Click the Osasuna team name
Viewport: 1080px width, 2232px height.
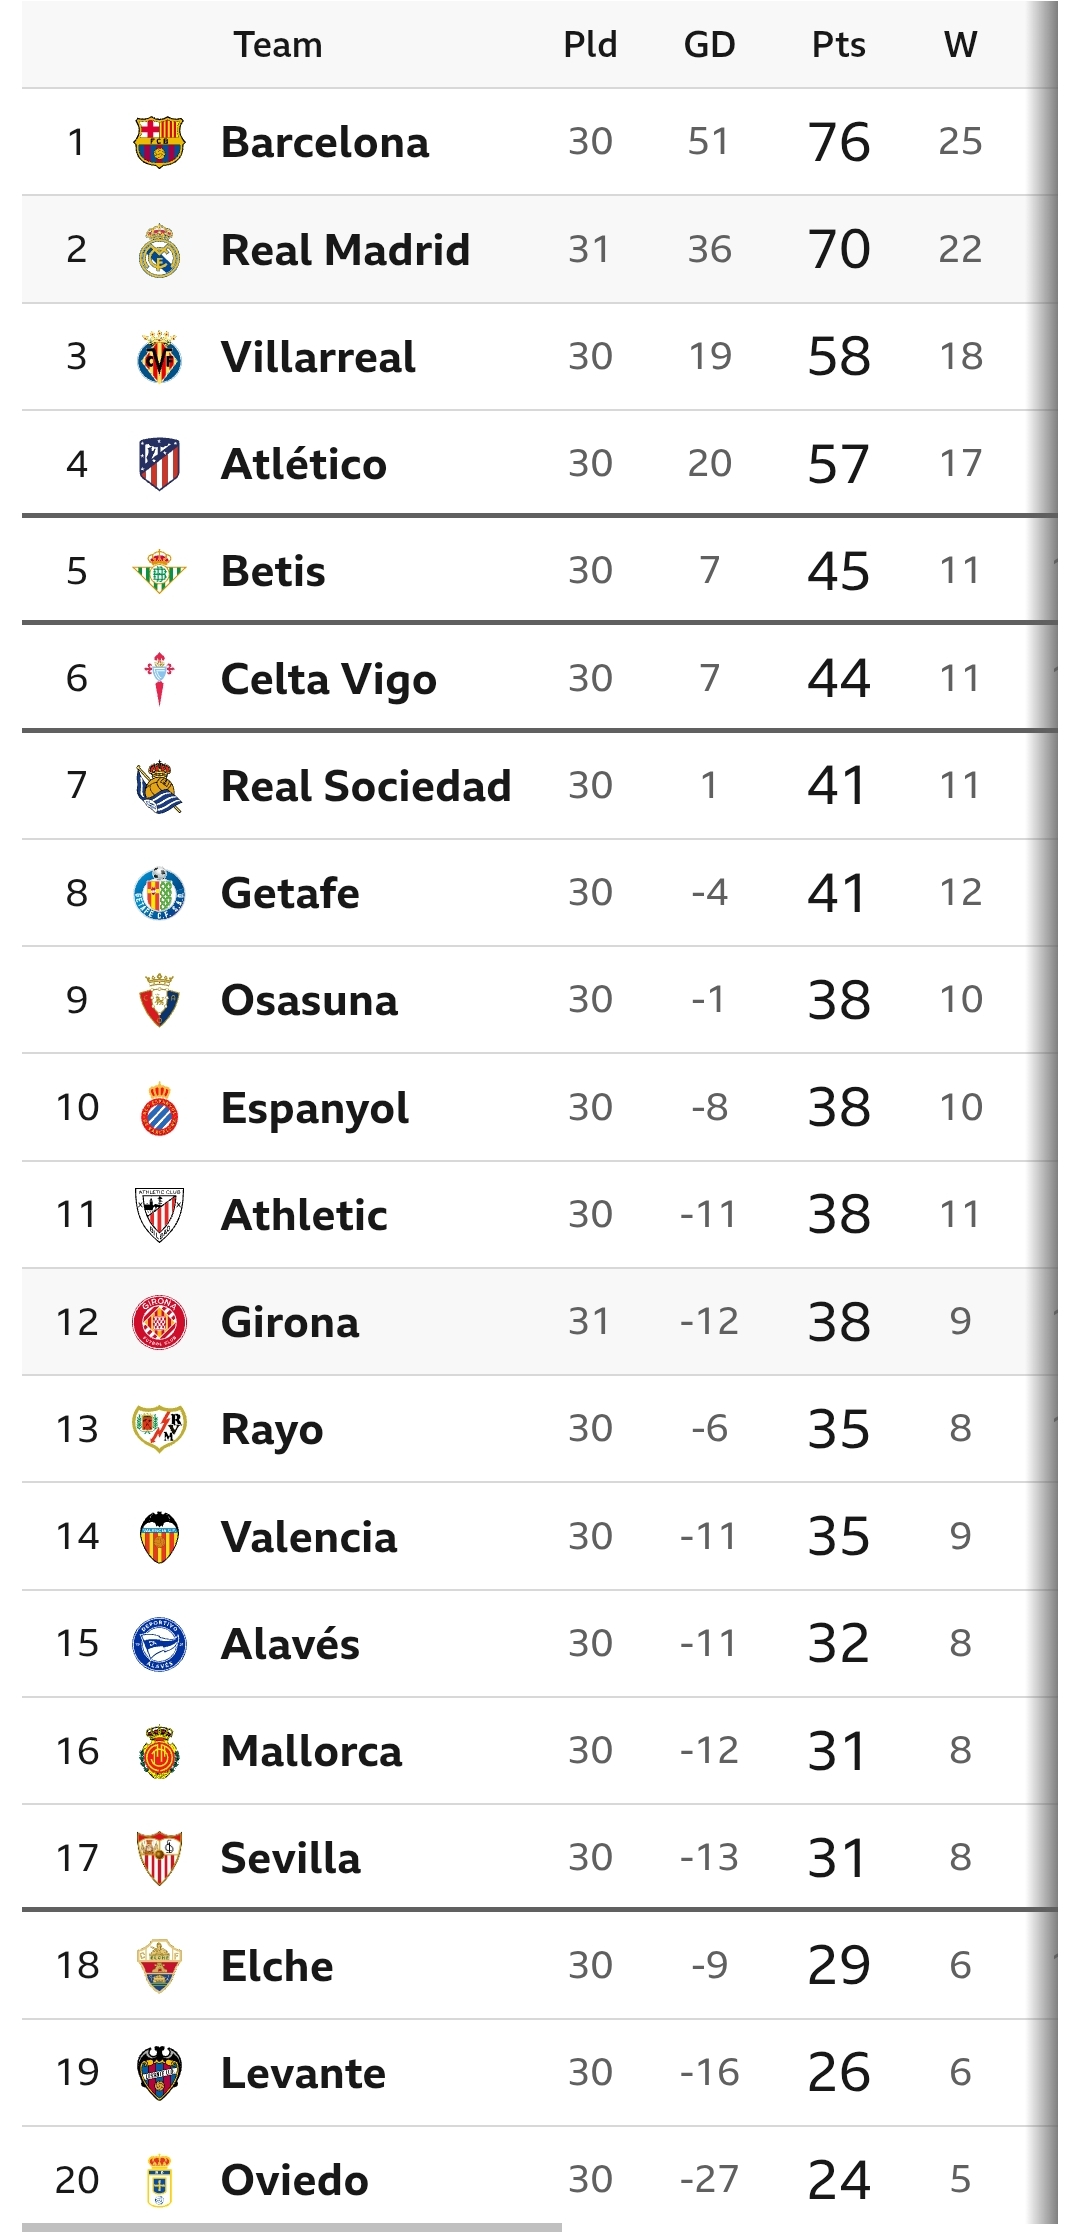tap(309, 1000)
